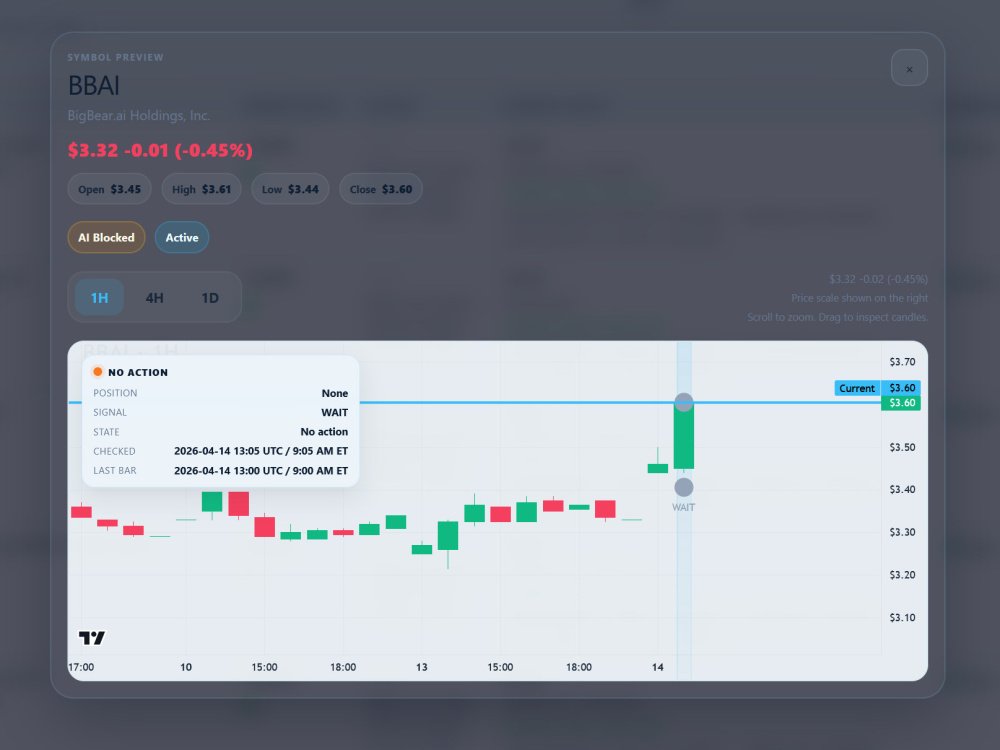
Task: Click the LAST BAR timestamp value
Action: tap(261, 471)
